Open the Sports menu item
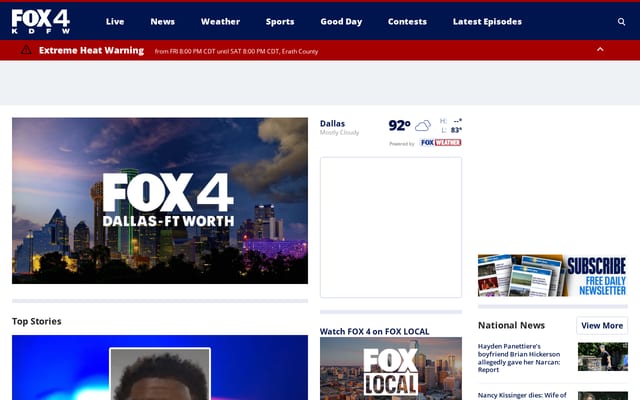The image size is (640, 400). (x=280, y=22)
